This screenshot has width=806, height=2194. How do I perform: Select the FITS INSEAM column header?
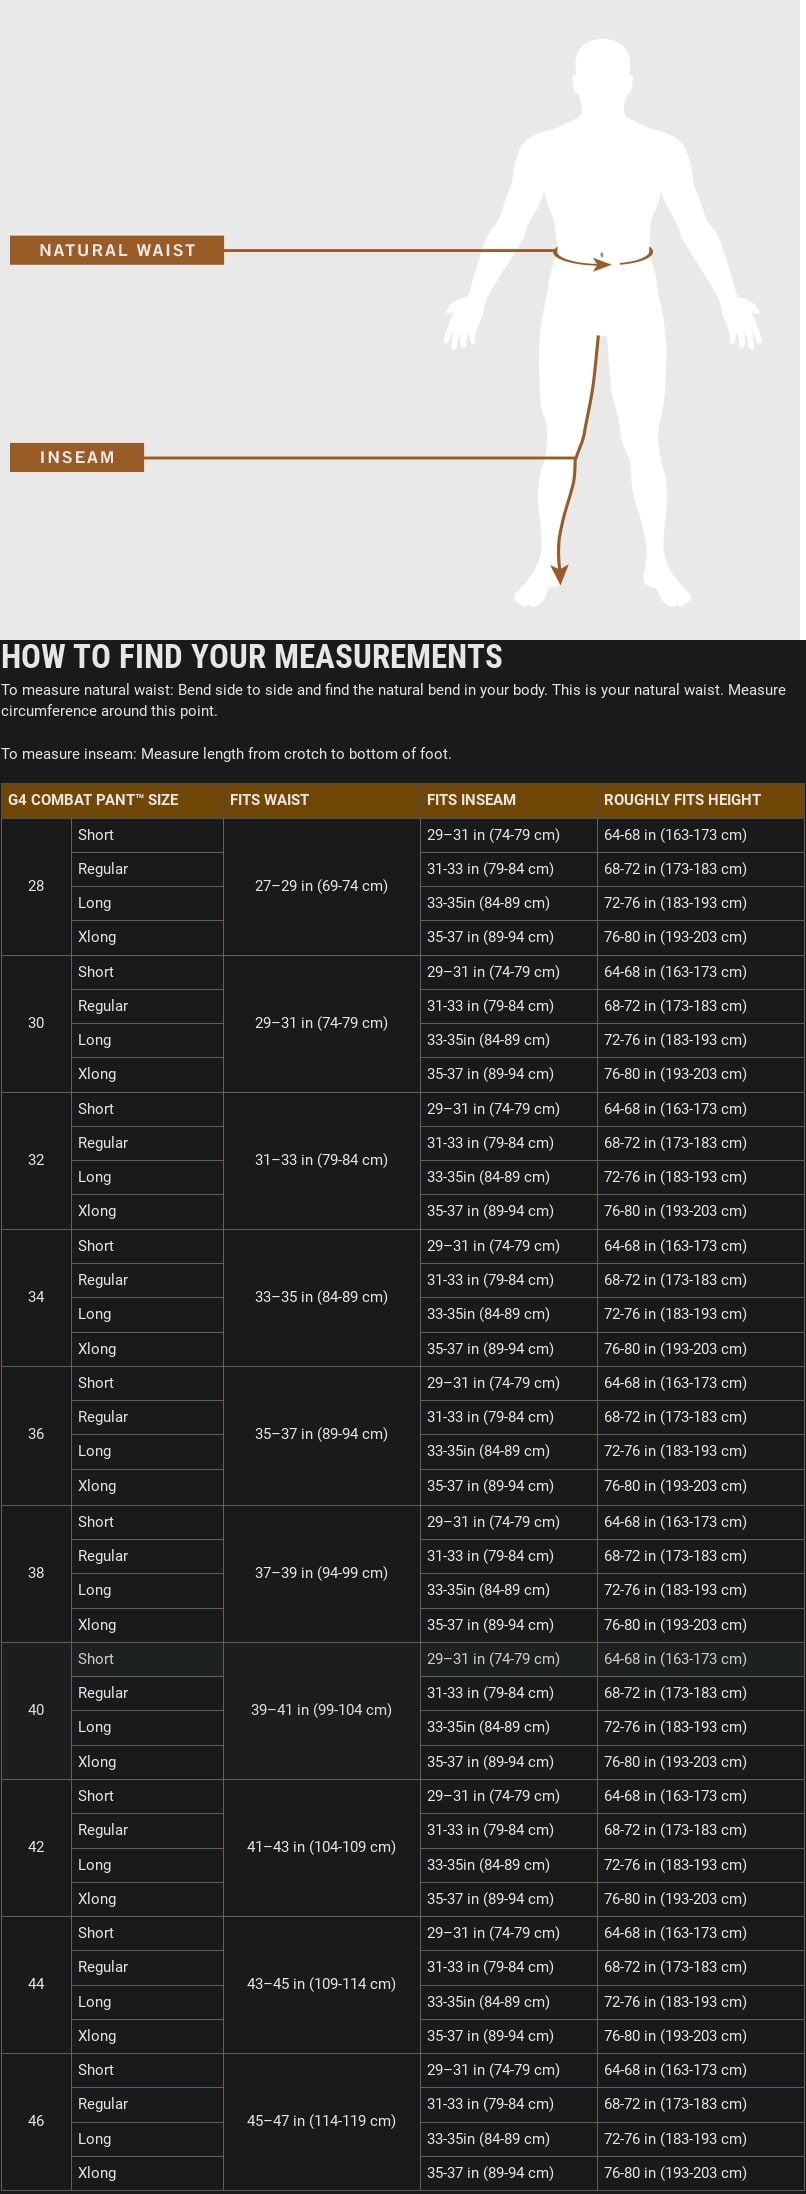click(x=471, y=800)
